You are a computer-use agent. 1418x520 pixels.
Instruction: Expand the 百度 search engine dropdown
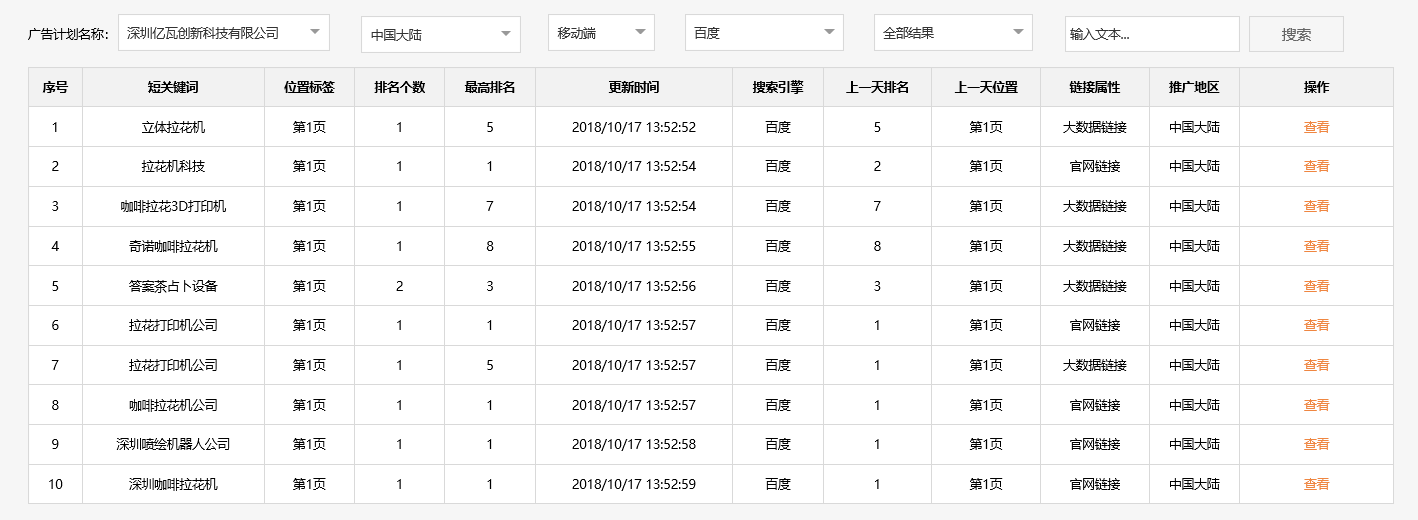764,33
